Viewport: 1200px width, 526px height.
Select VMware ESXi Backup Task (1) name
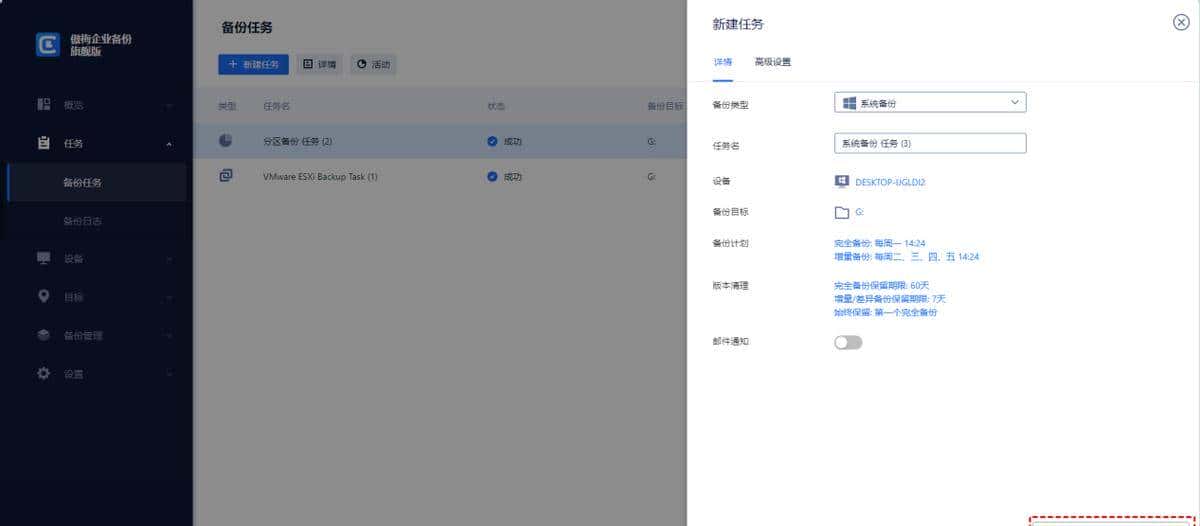(320, 177)
